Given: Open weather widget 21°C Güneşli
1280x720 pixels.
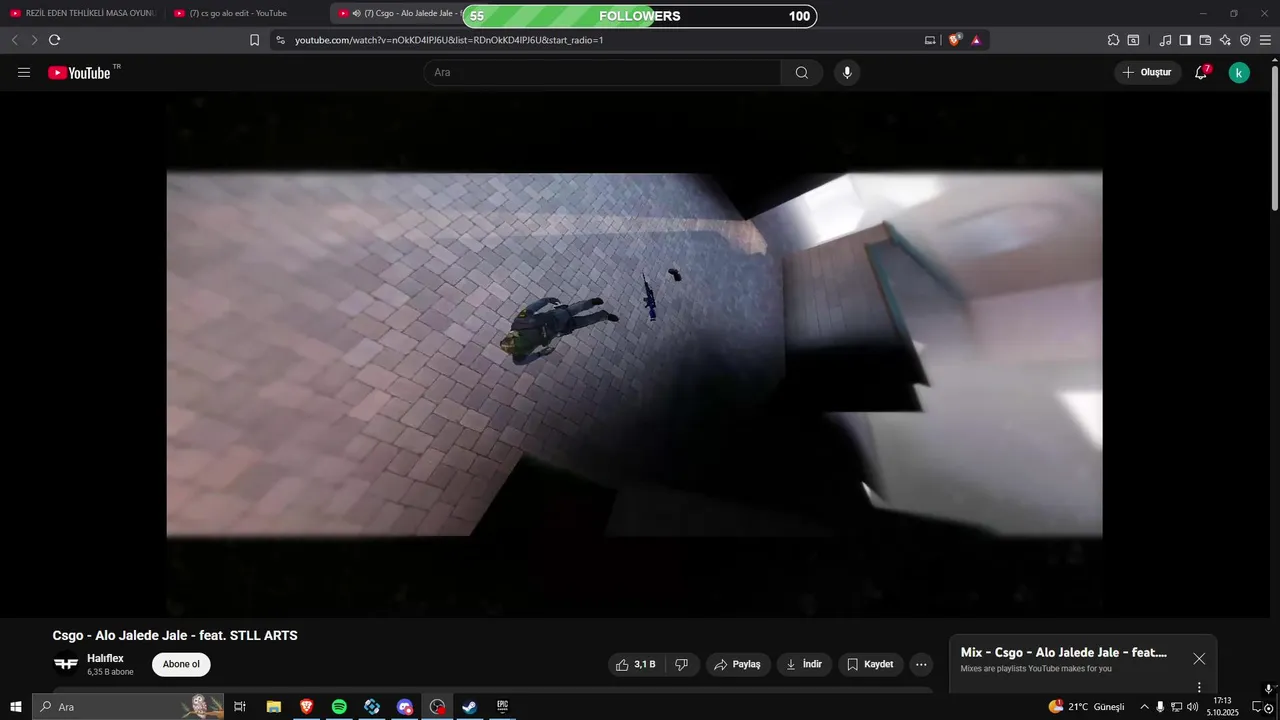Looking at the screenshot, I should (x=1086, y=707).
